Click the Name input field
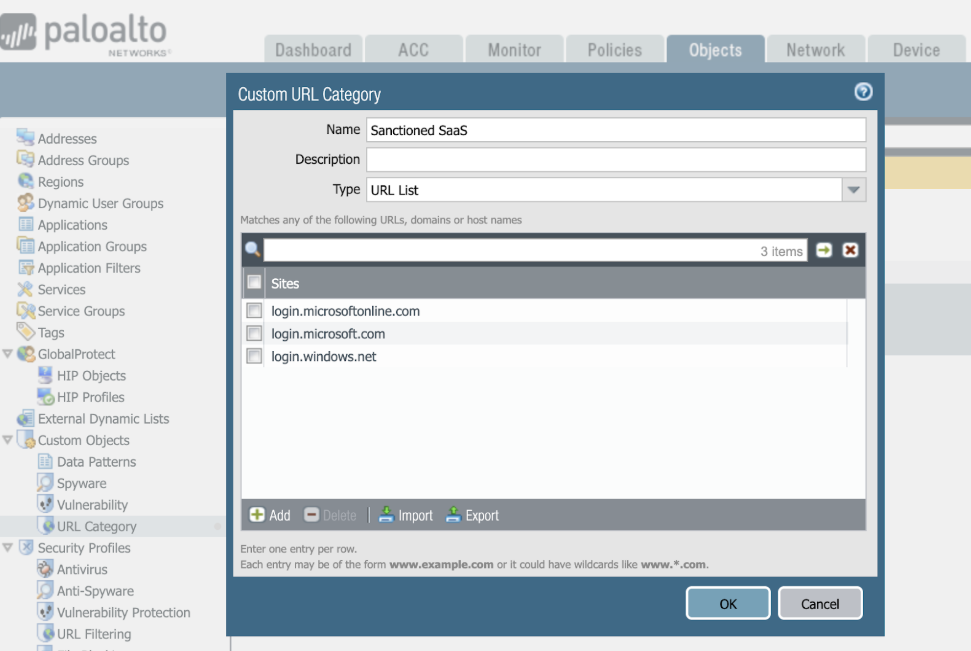971x651 pixels. point(616,130)
